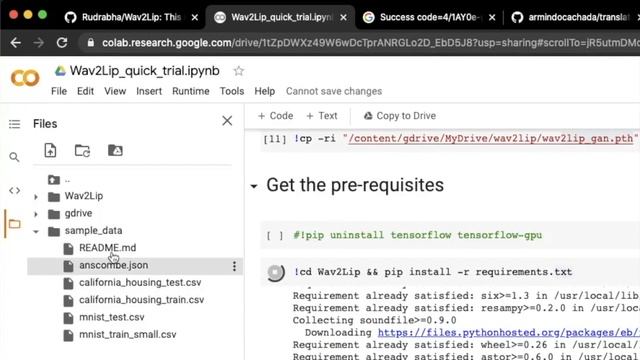Click the pip install requirements code line
This screenshot has width=640, height=360.
tap(433, 272)
